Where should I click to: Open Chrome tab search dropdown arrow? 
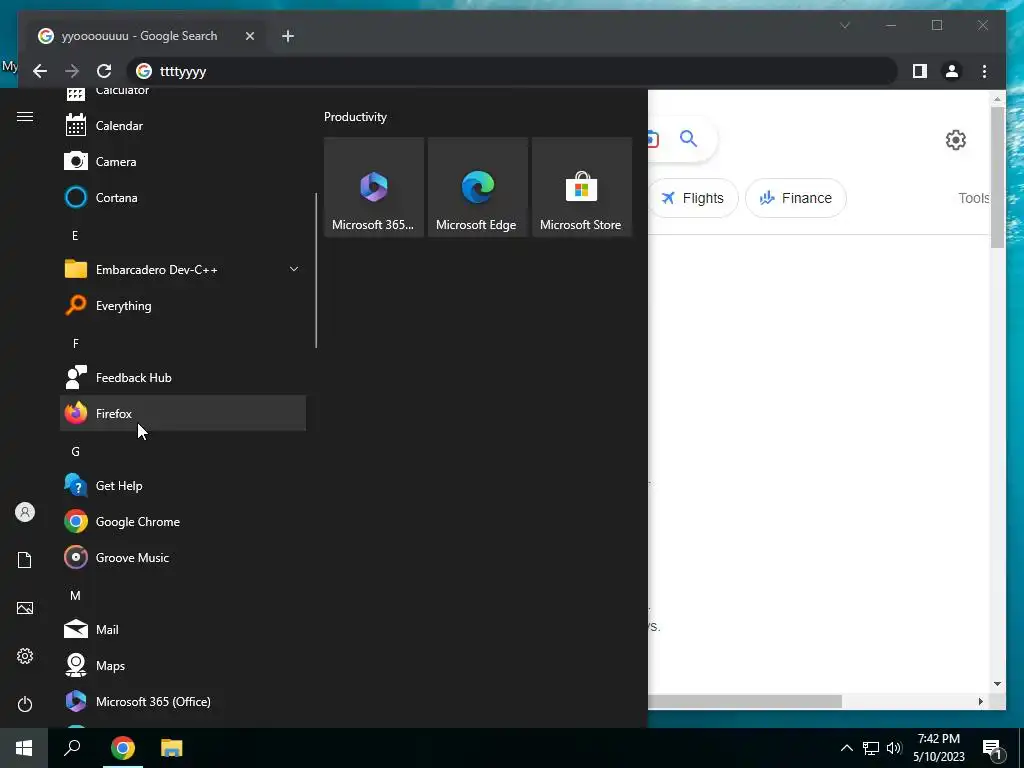(x=845, y=25)
